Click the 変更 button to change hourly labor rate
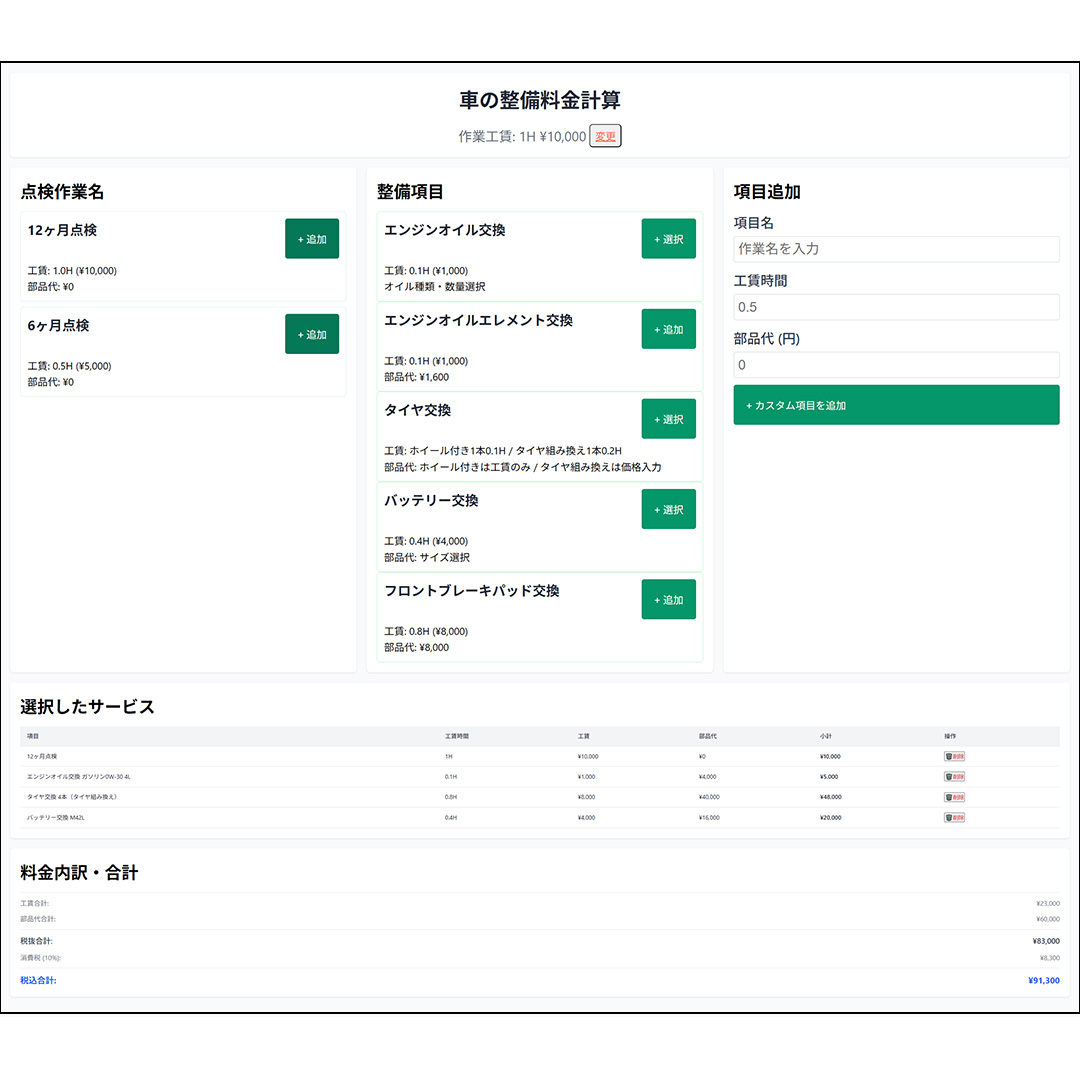 coord(604,135)
